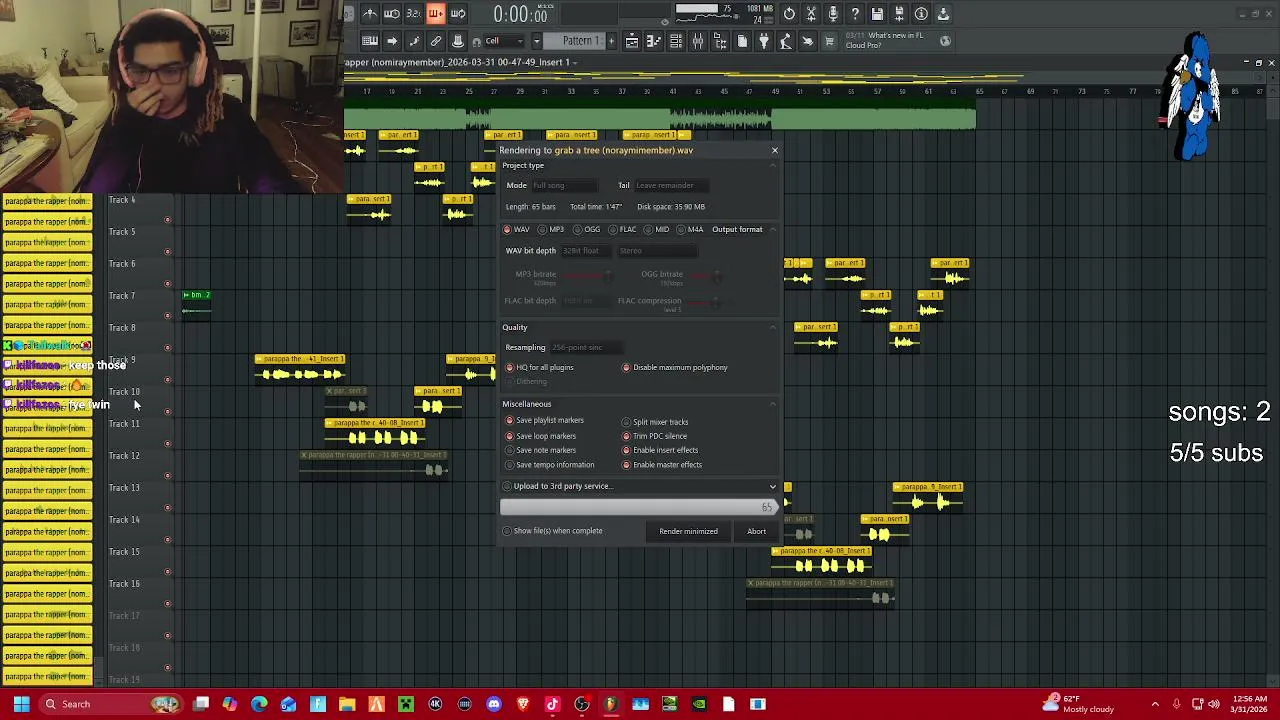This screenshot has height=720, width=1280.
Task: Toggle Trim PDC silence option
Action: (x=655, y=436)
